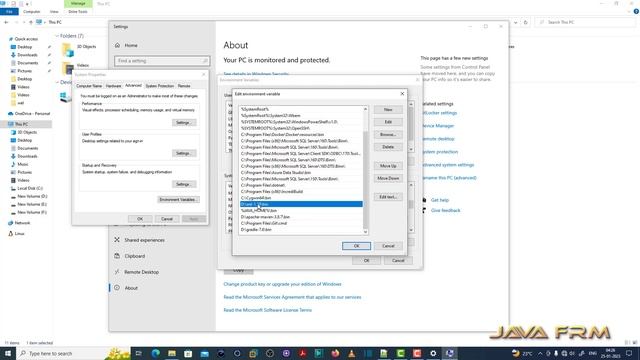This screenshot has width=640, height=360.
Task: Select the D:\gradle-7.6\bin path entry
Action: point(301,230)
